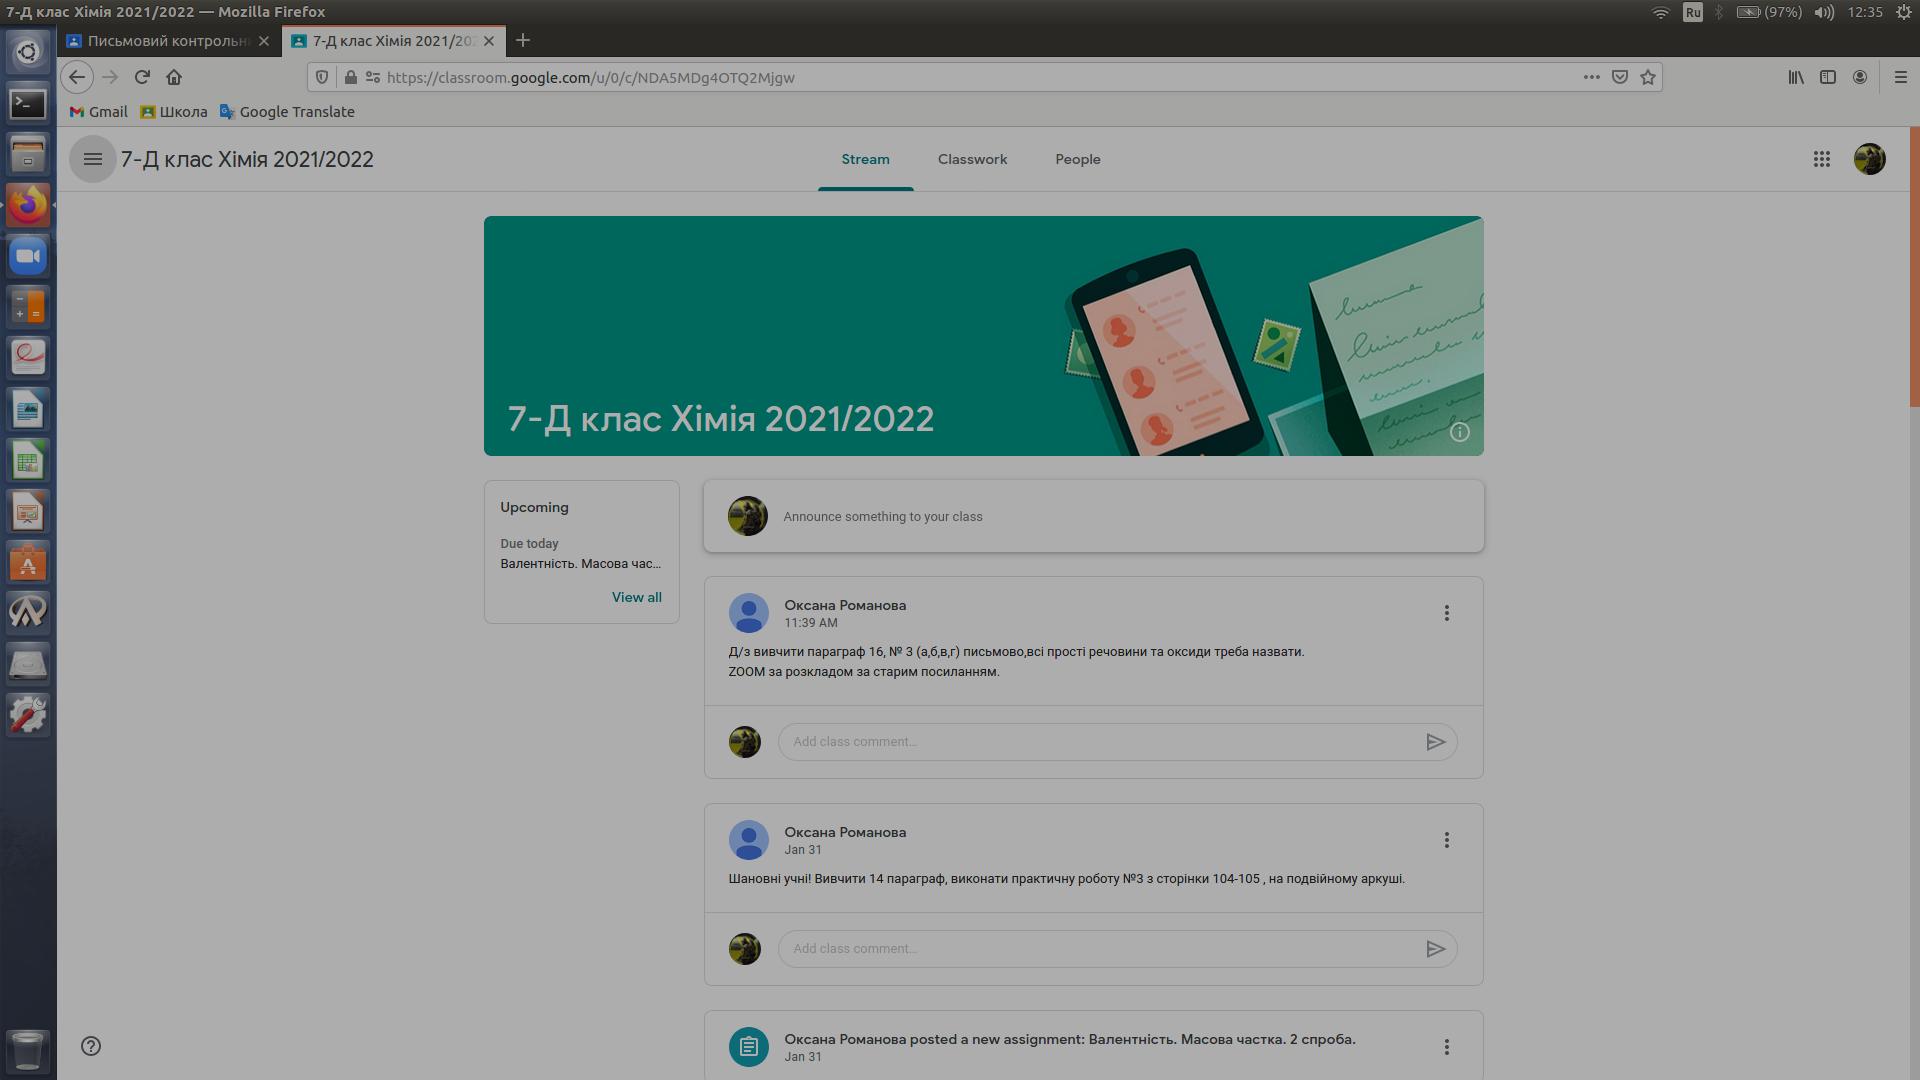Viewport: 1920px width, 1080px height.
Task: Open the Школа bookmark
Action: tap(174, 112)
